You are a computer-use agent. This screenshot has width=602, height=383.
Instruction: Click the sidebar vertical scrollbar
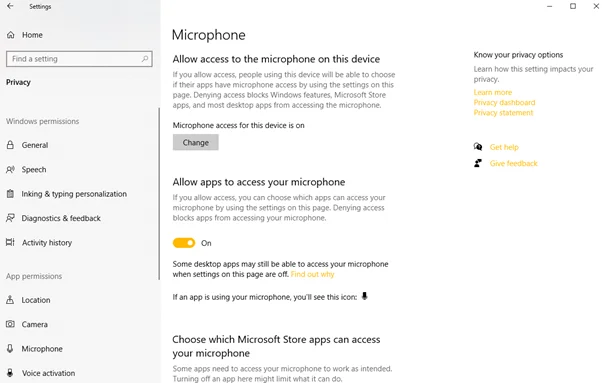point(159,194)
